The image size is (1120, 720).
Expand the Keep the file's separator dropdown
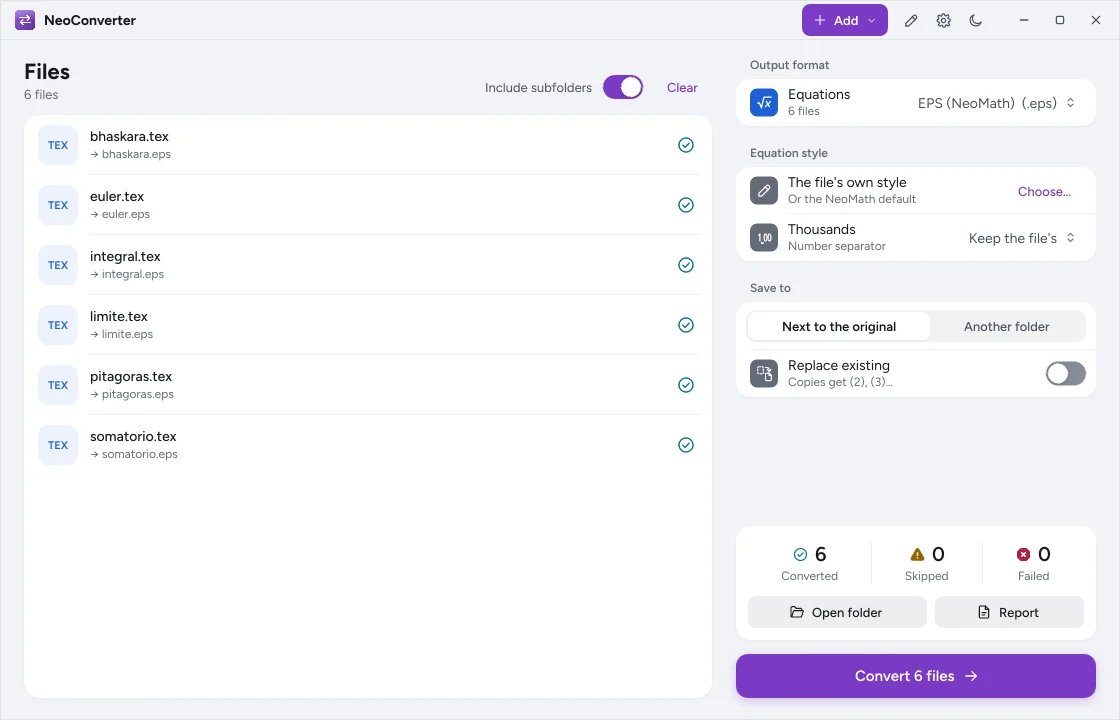tap(1021, 238)
